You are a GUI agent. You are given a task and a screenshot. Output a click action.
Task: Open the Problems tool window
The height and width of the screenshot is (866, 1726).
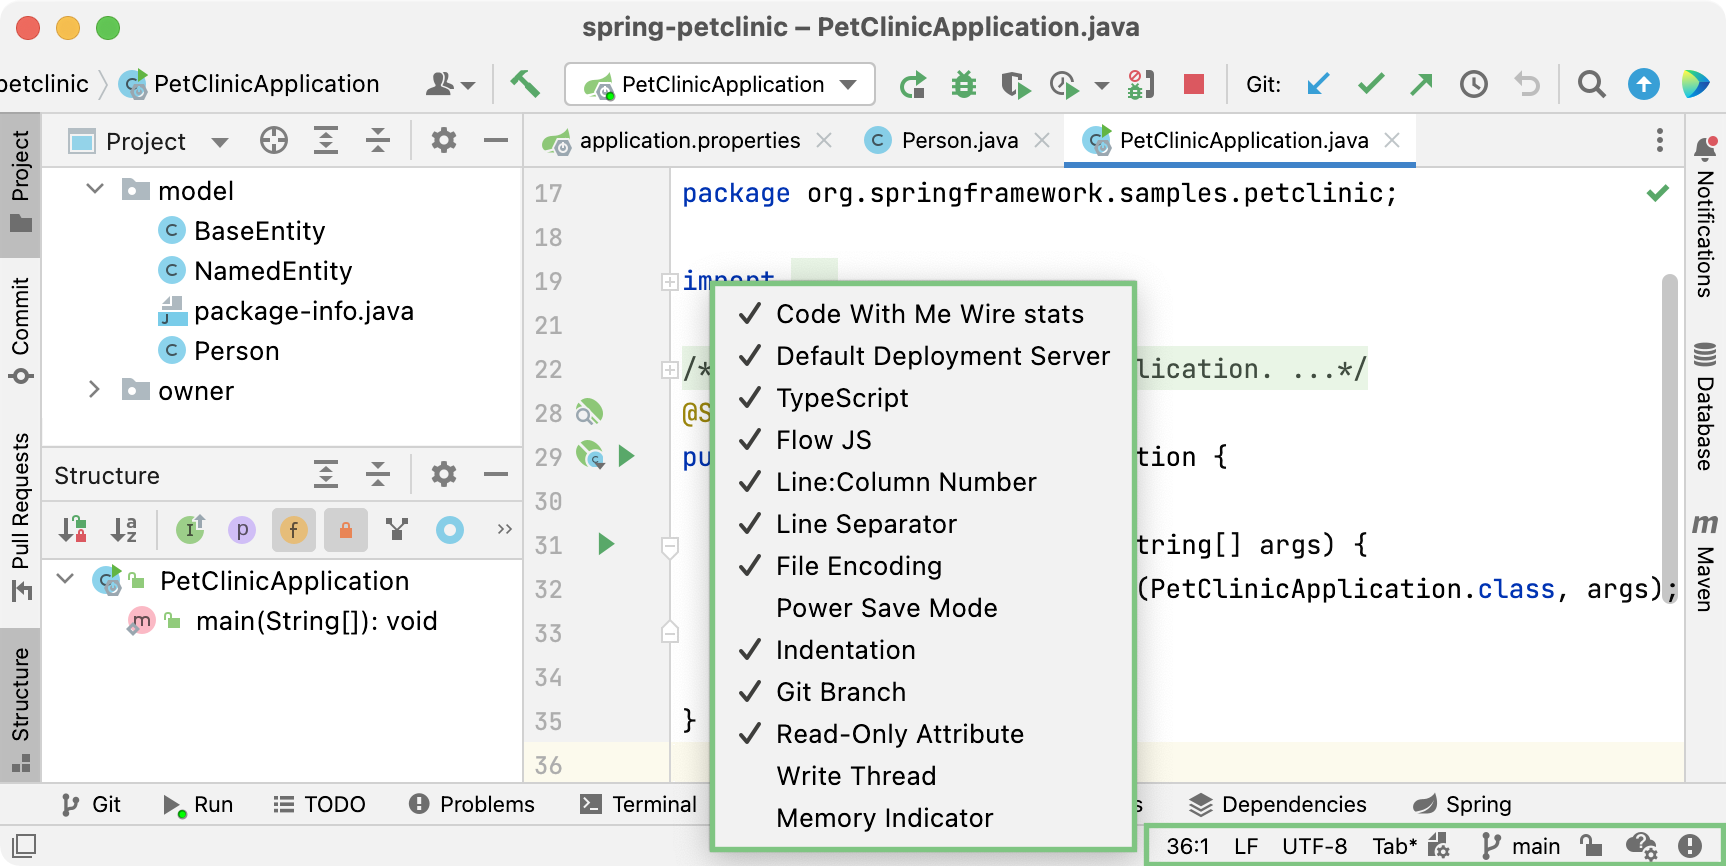pyautogui.click(x=472, y=805)
